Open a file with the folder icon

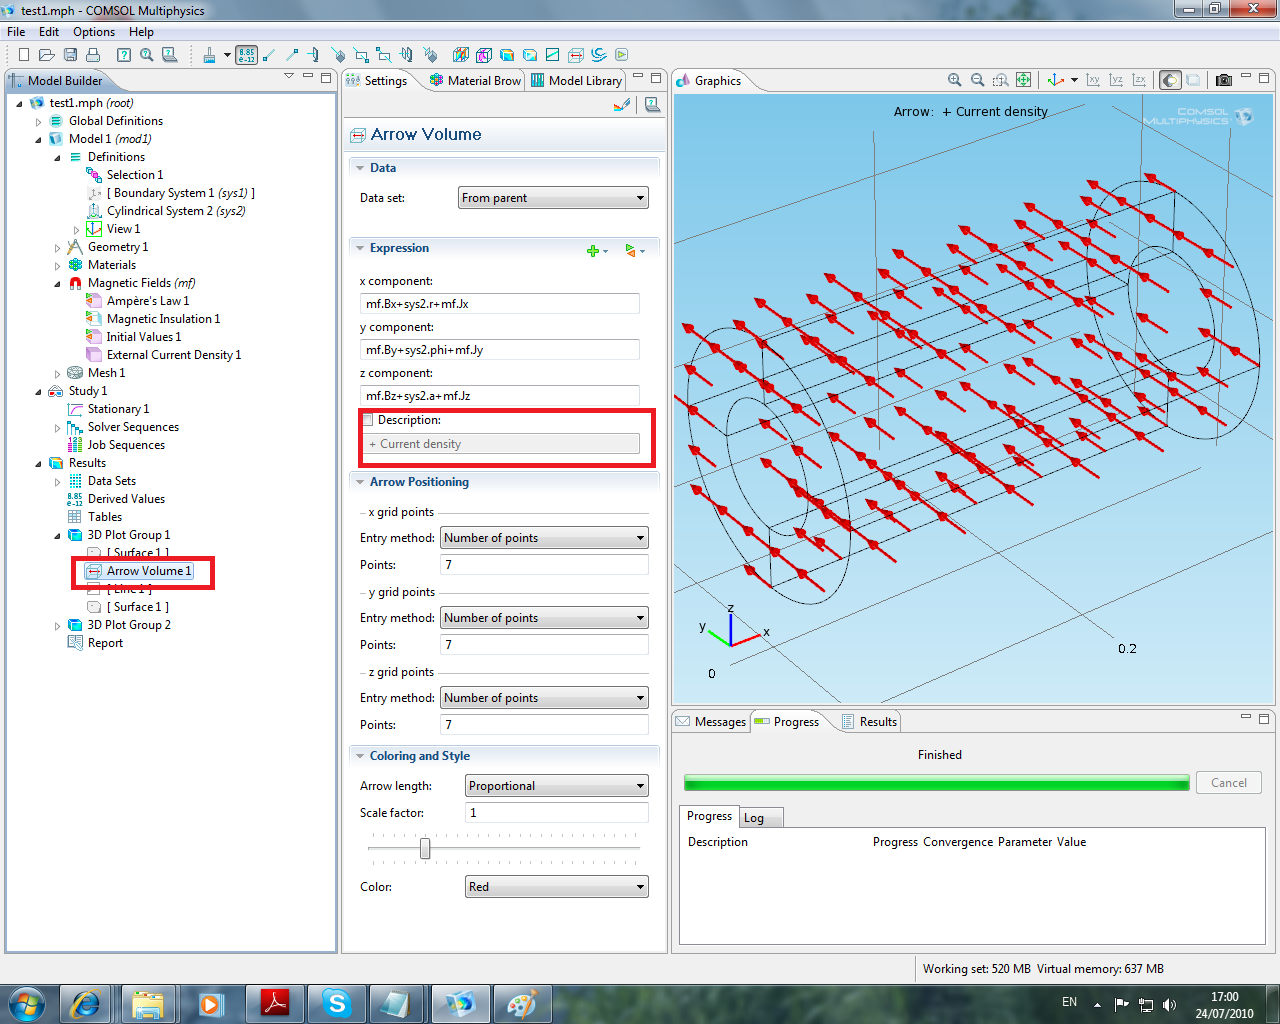pos(47,55)
